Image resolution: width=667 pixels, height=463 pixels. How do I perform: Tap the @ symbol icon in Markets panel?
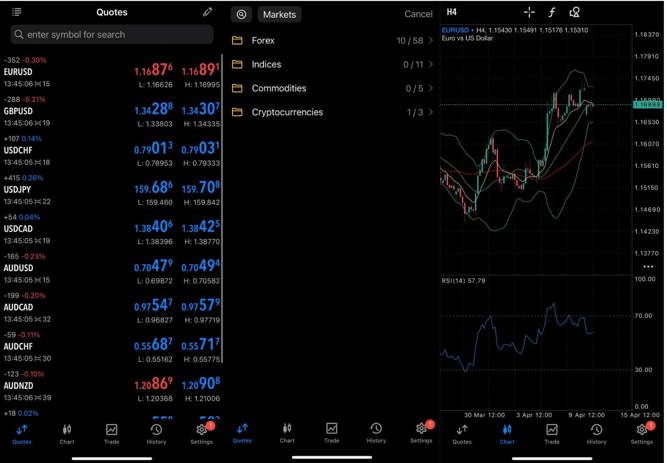point(241,14)
